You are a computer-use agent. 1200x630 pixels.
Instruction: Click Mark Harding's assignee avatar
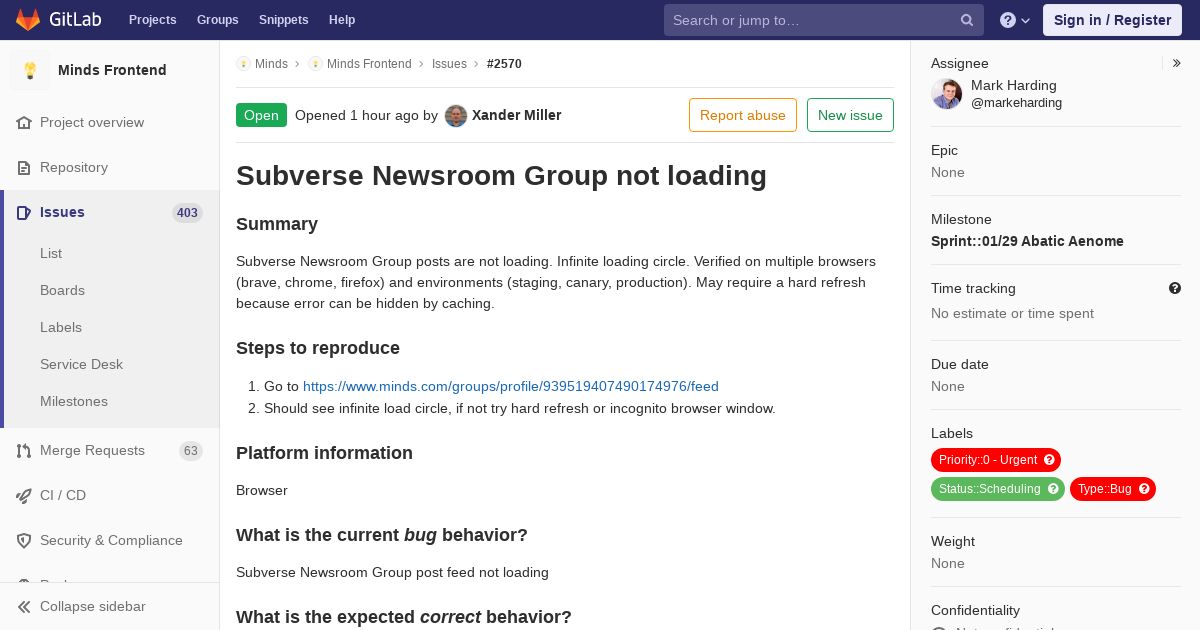coord(946,94)
